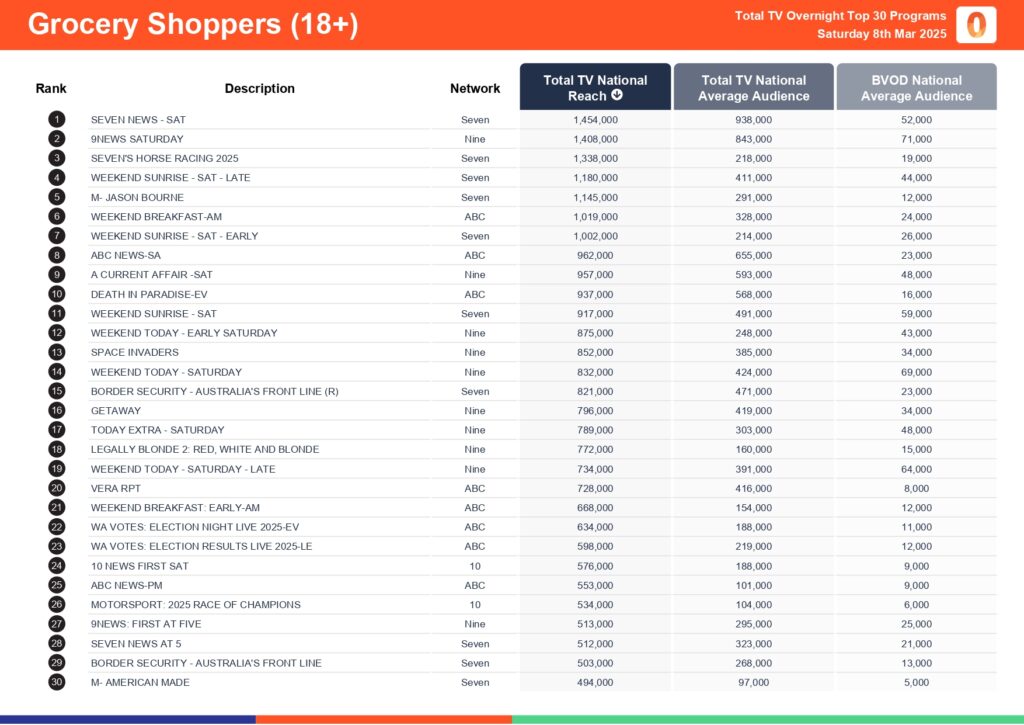Select the BVOD National Average Audience header
Viewport: 1024px width, 725px height.
point(916,88)
